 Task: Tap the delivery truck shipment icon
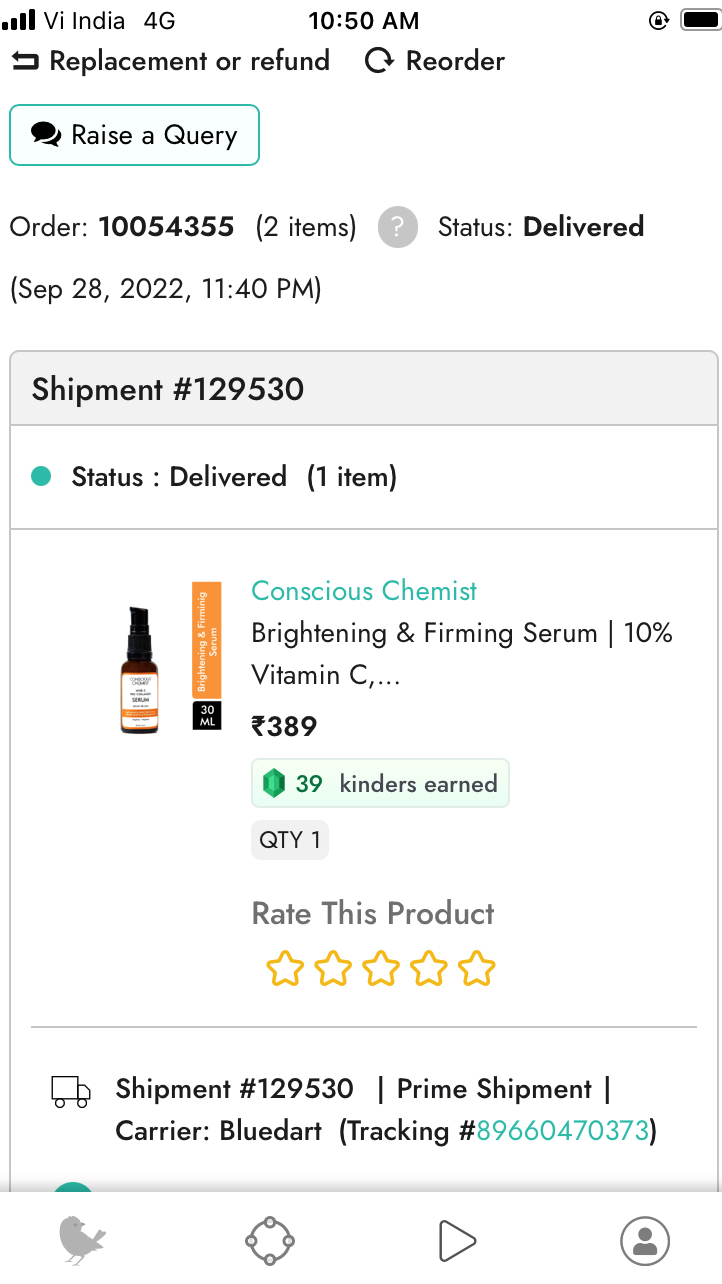tap(71, 1091)
